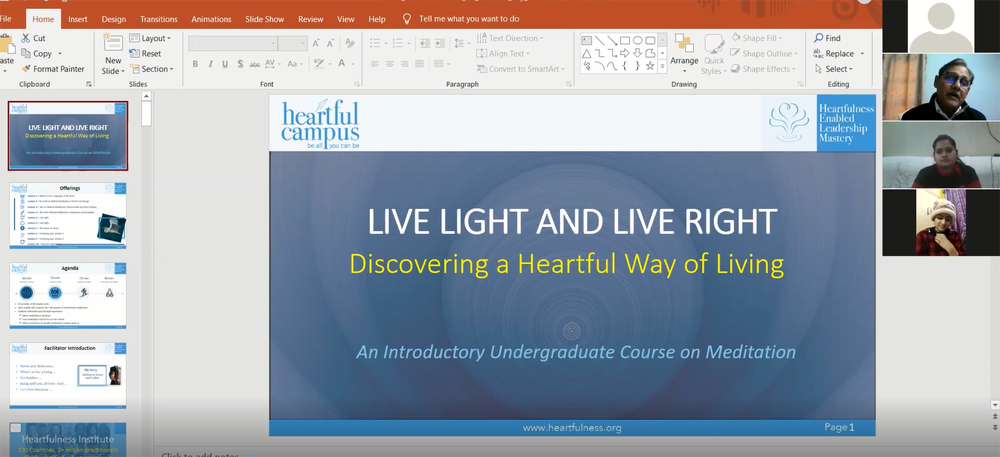This screenshot has width=1000, height=457.
Task: Select the Offerings slide thumbnail
Action: click(x=68, y=215)
